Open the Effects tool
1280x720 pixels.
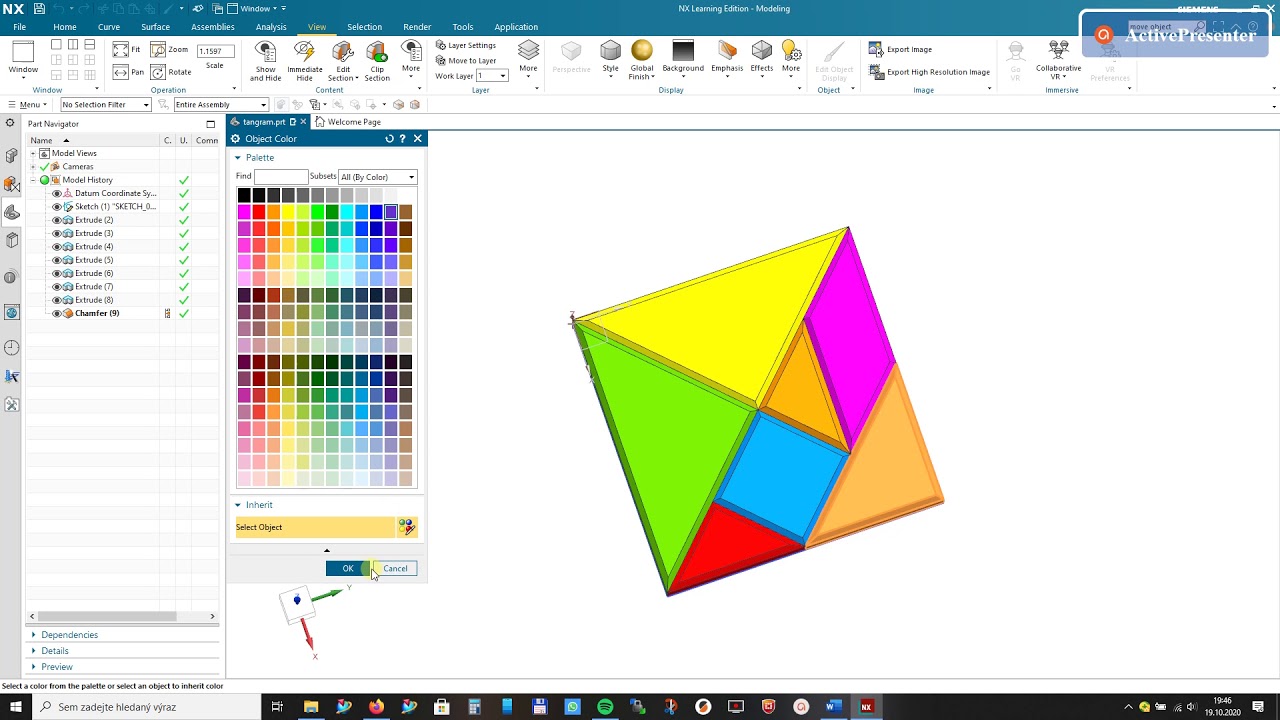762,57
